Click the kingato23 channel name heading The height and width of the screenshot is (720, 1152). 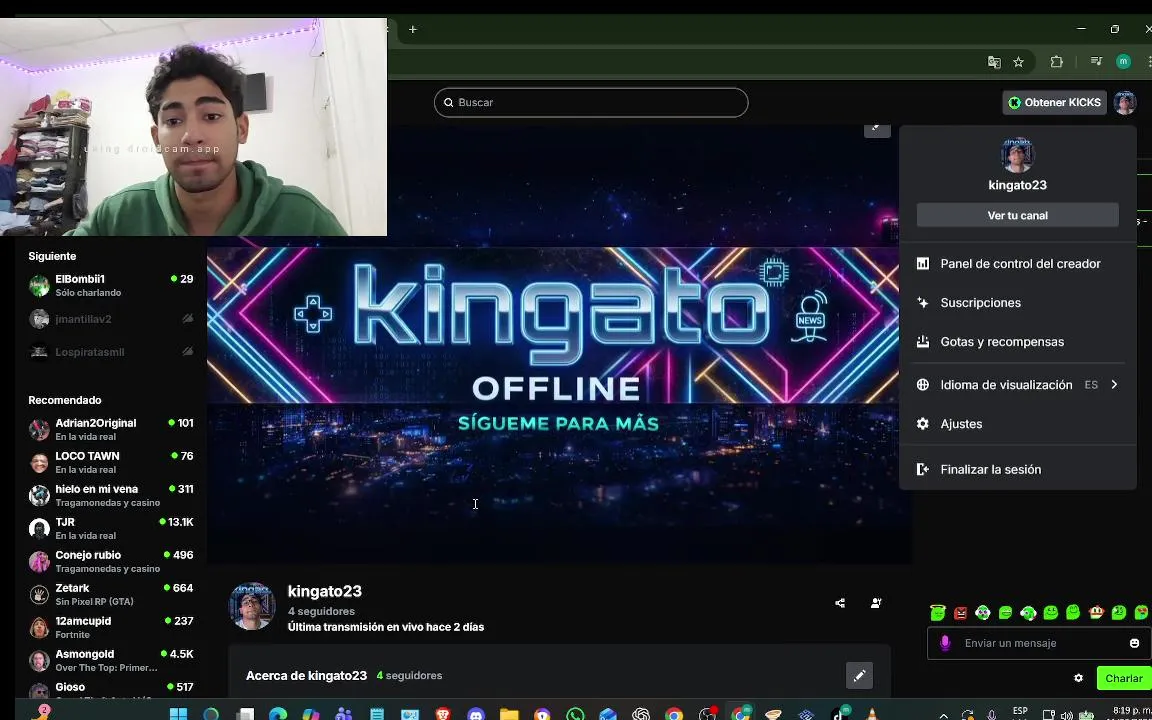[325, 591]
